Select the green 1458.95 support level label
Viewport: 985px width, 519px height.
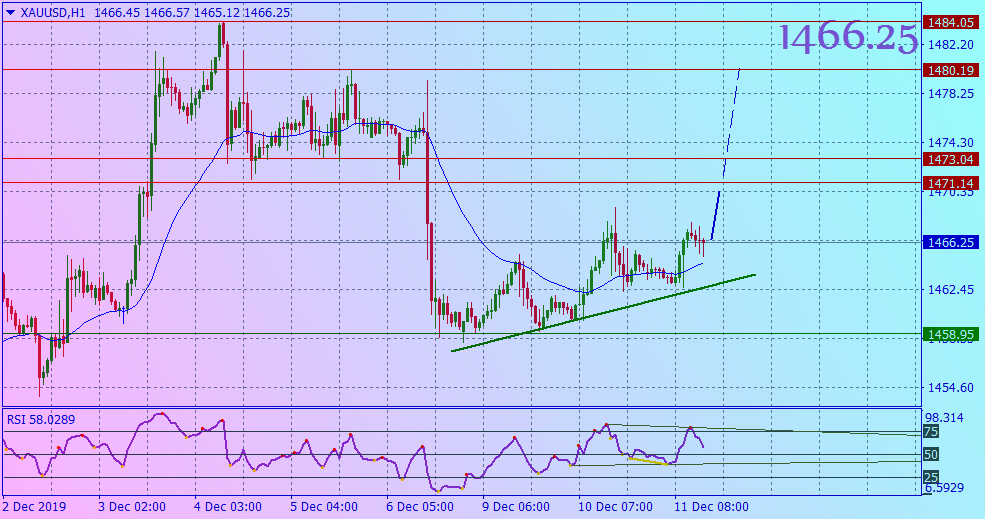pyautogui.click(x=950, y=335)
